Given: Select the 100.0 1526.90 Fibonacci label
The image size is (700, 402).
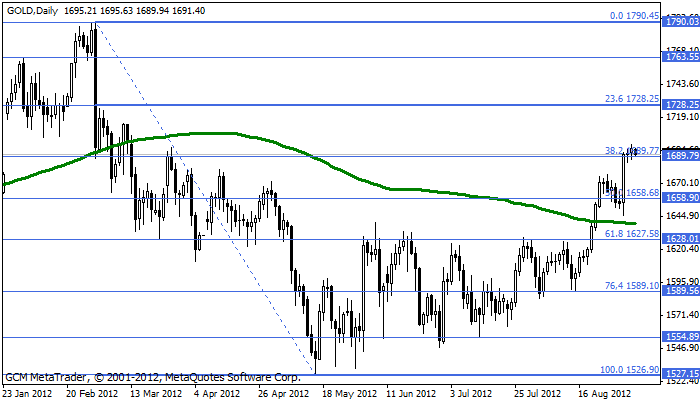Looking at the screenshot, I should [x=629, y=369].
